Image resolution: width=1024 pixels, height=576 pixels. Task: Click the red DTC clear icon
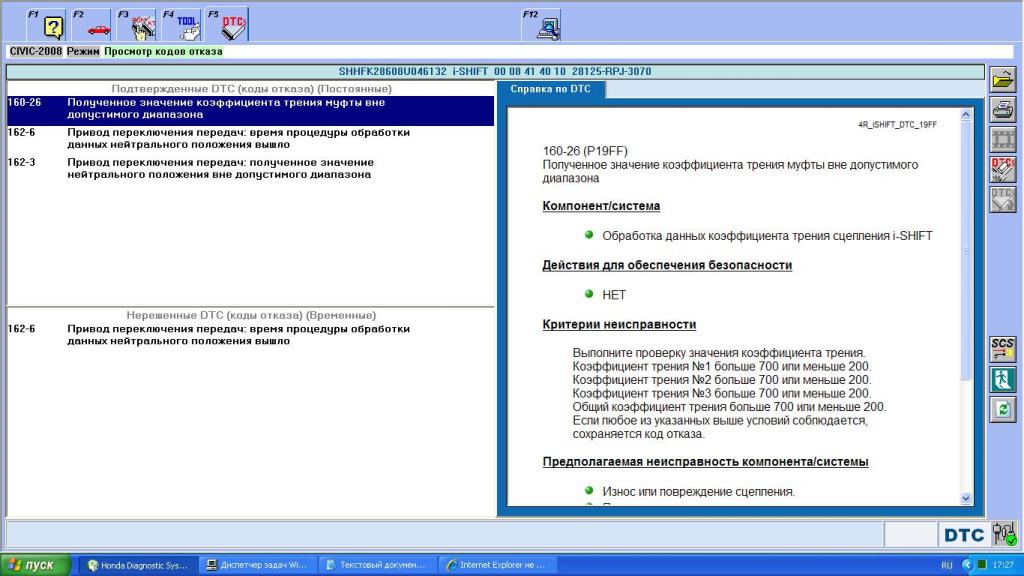pyautogui.click(x=1002, y=169)
